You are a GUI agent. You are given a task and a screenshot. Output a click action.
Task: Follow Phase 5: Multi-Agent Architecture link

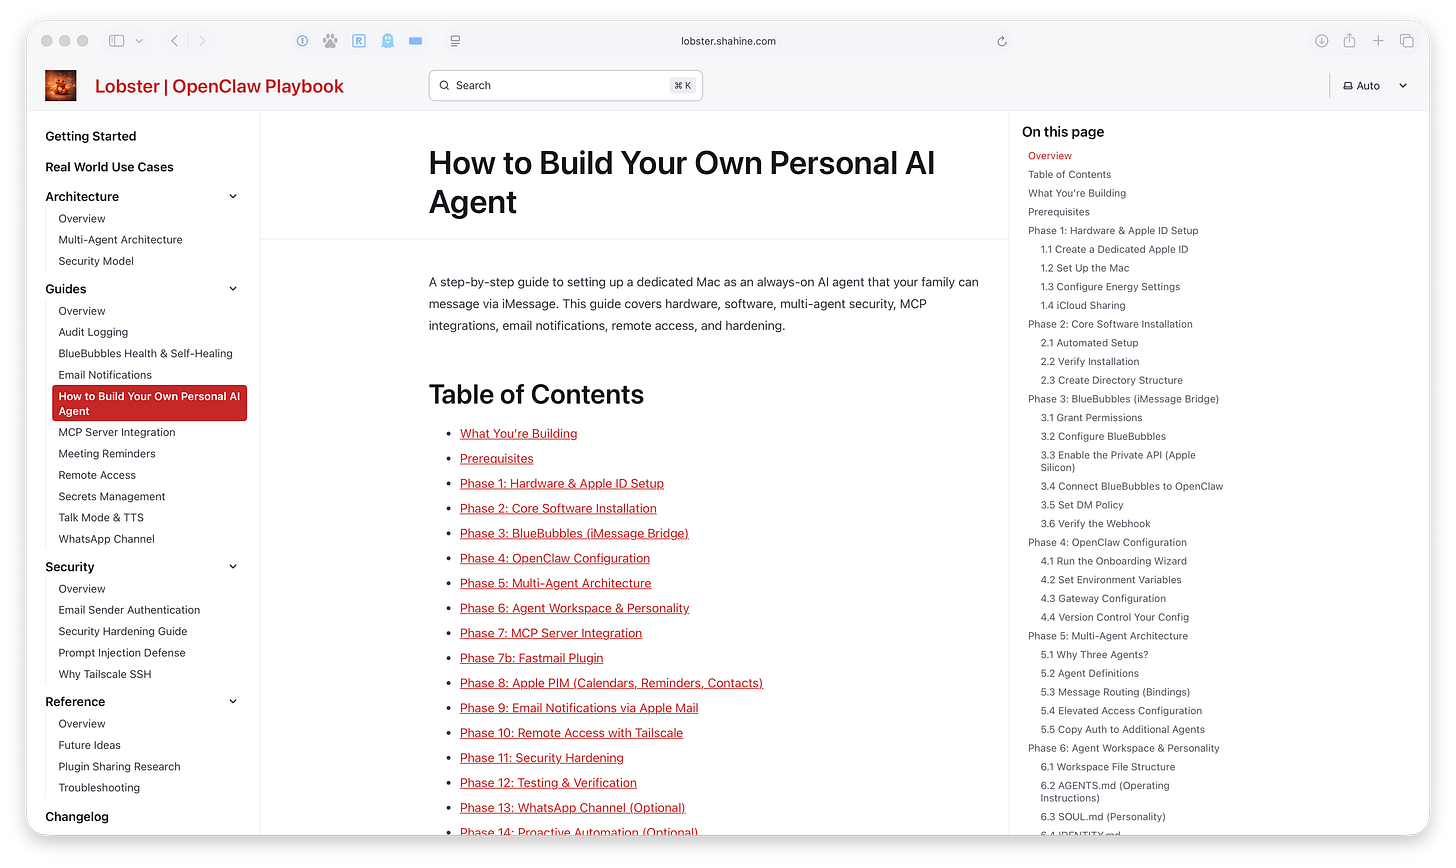point(555,584)
